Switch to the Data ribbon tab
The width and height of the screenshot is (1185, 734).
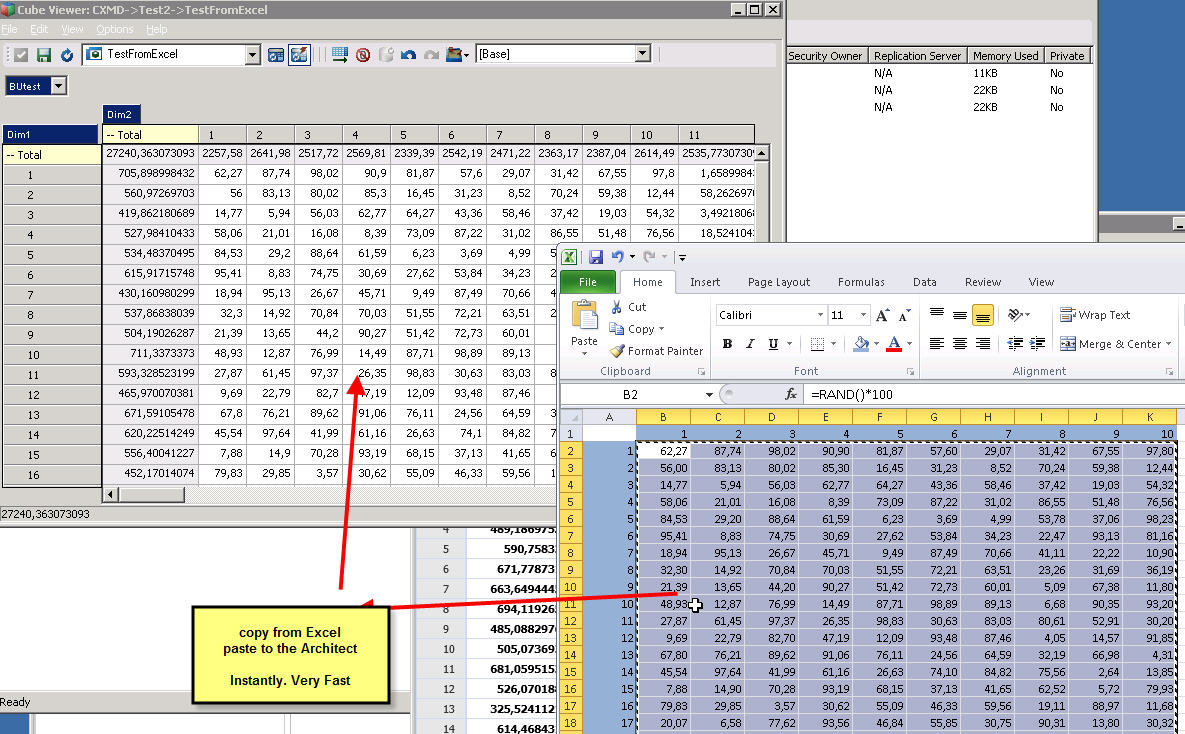coord(924,282)
